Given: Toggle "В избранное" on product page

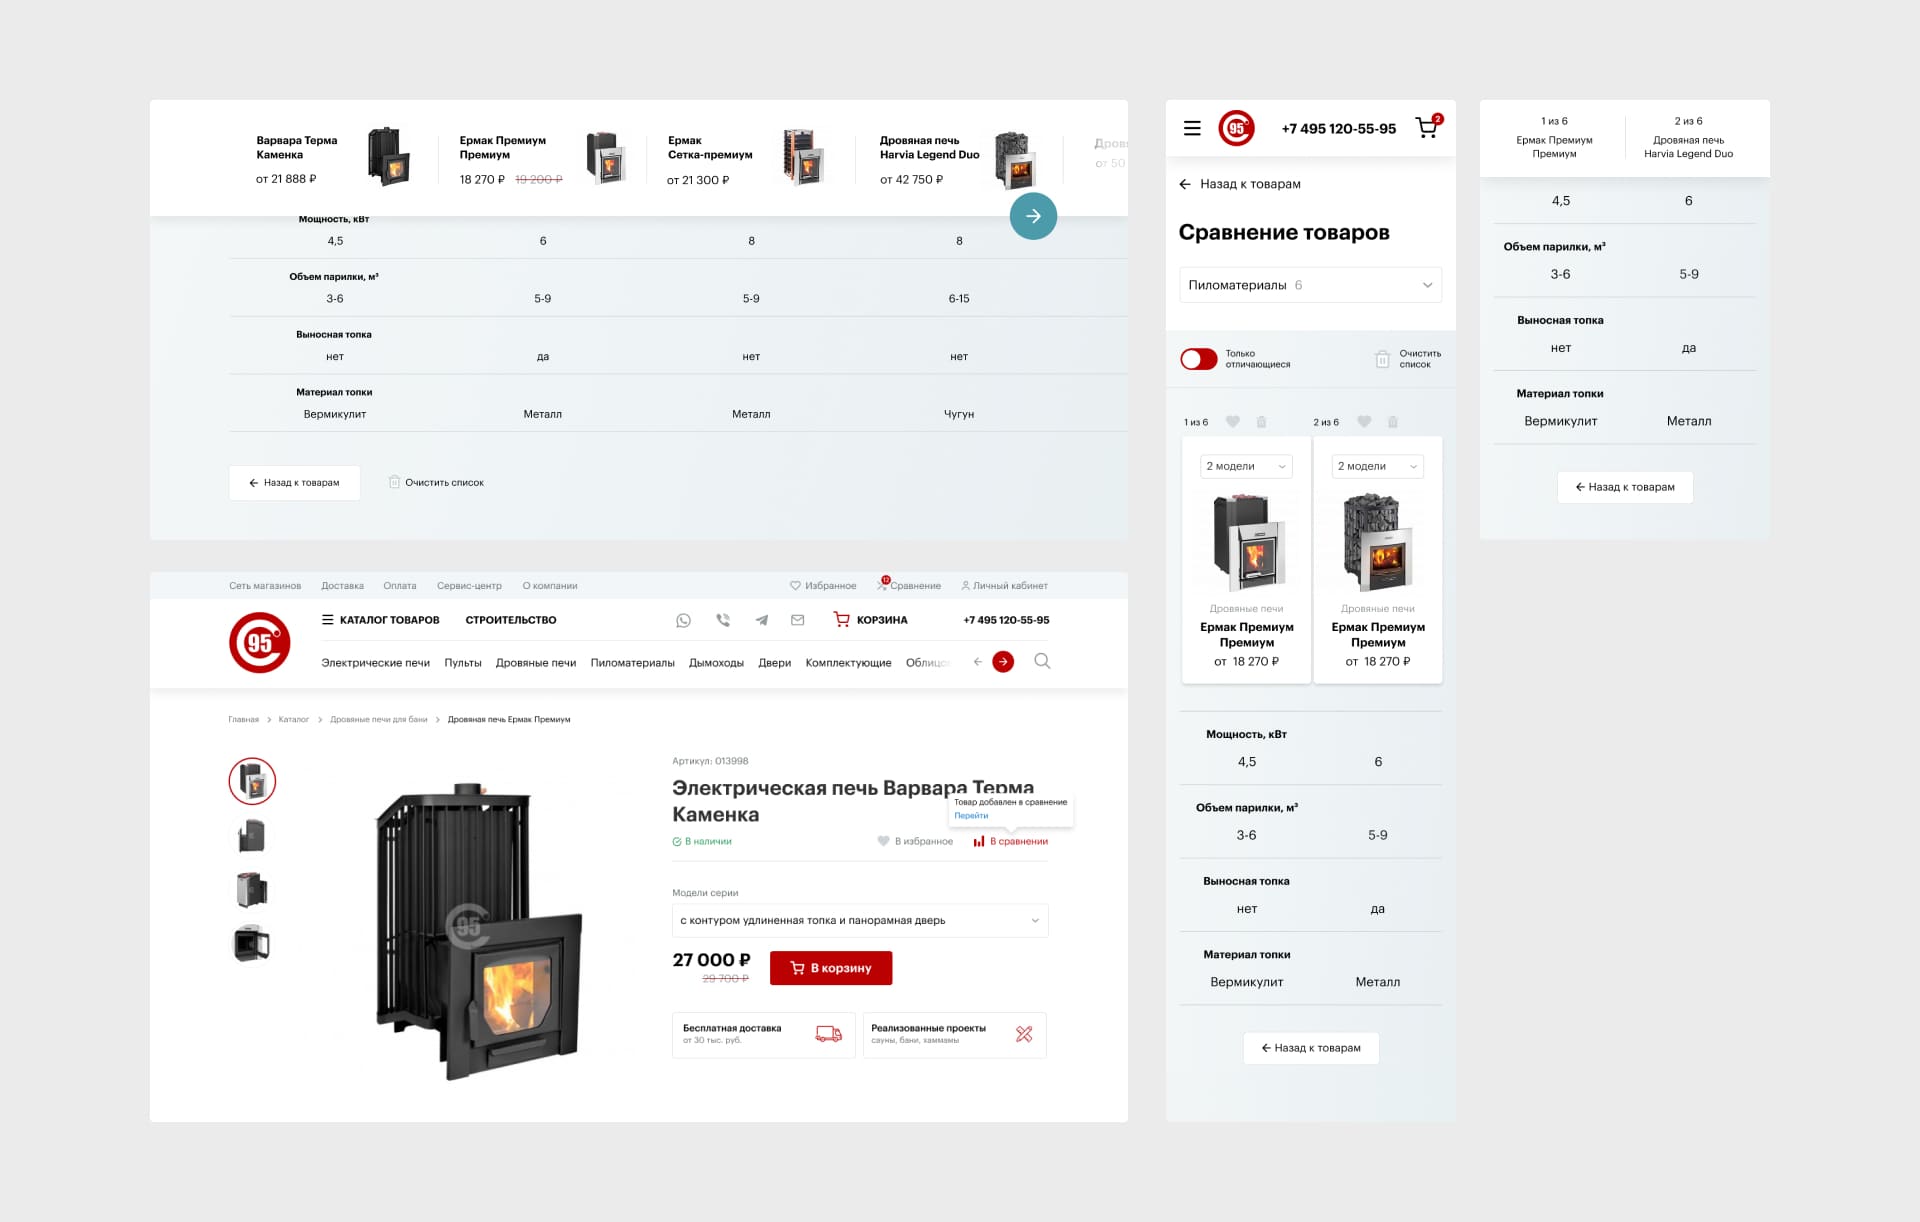Looking at the screenshot, I should tap(914, 841).
